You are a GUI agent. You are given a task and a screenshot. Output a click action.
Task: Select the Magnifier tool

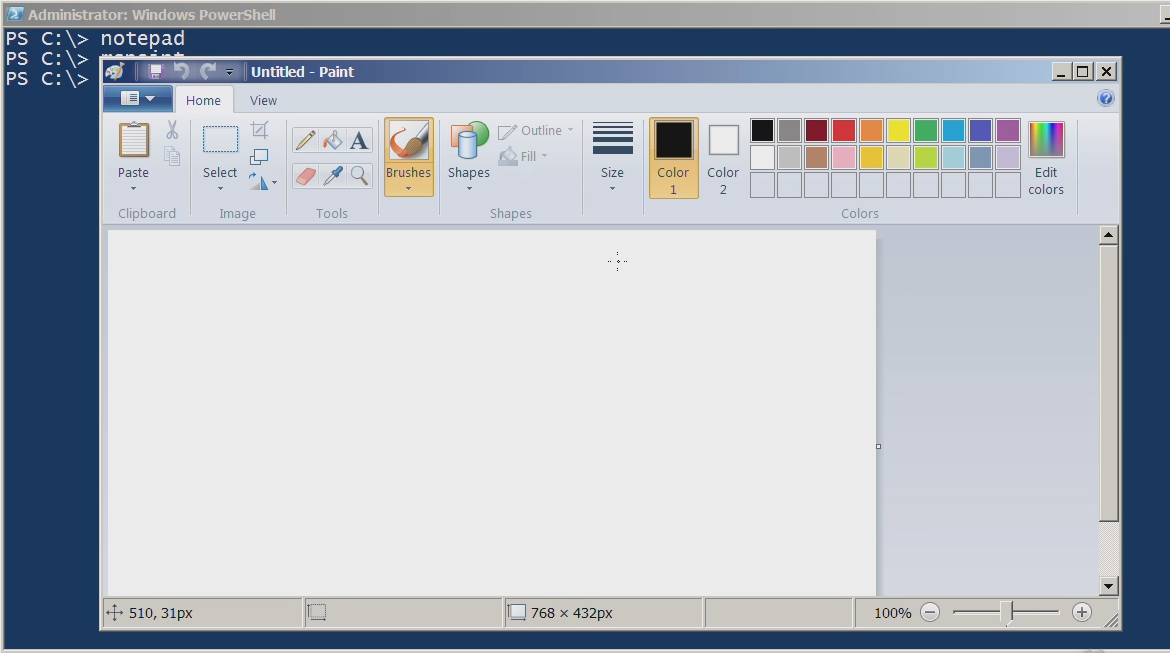(359, 175)
